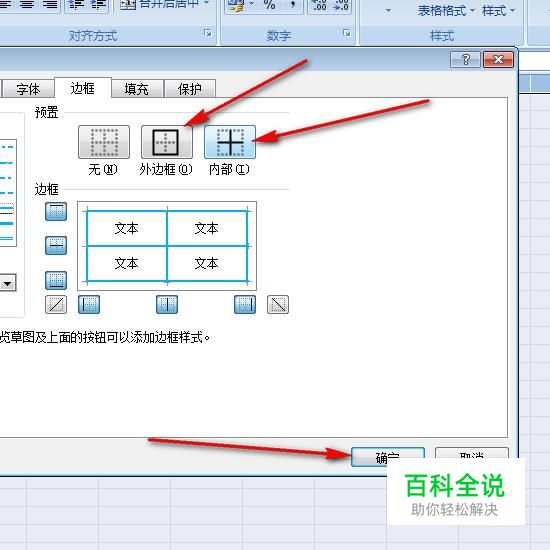Pick the thick solid line style
The width and height of the screenshot is (550, 550).
point(7,223)
